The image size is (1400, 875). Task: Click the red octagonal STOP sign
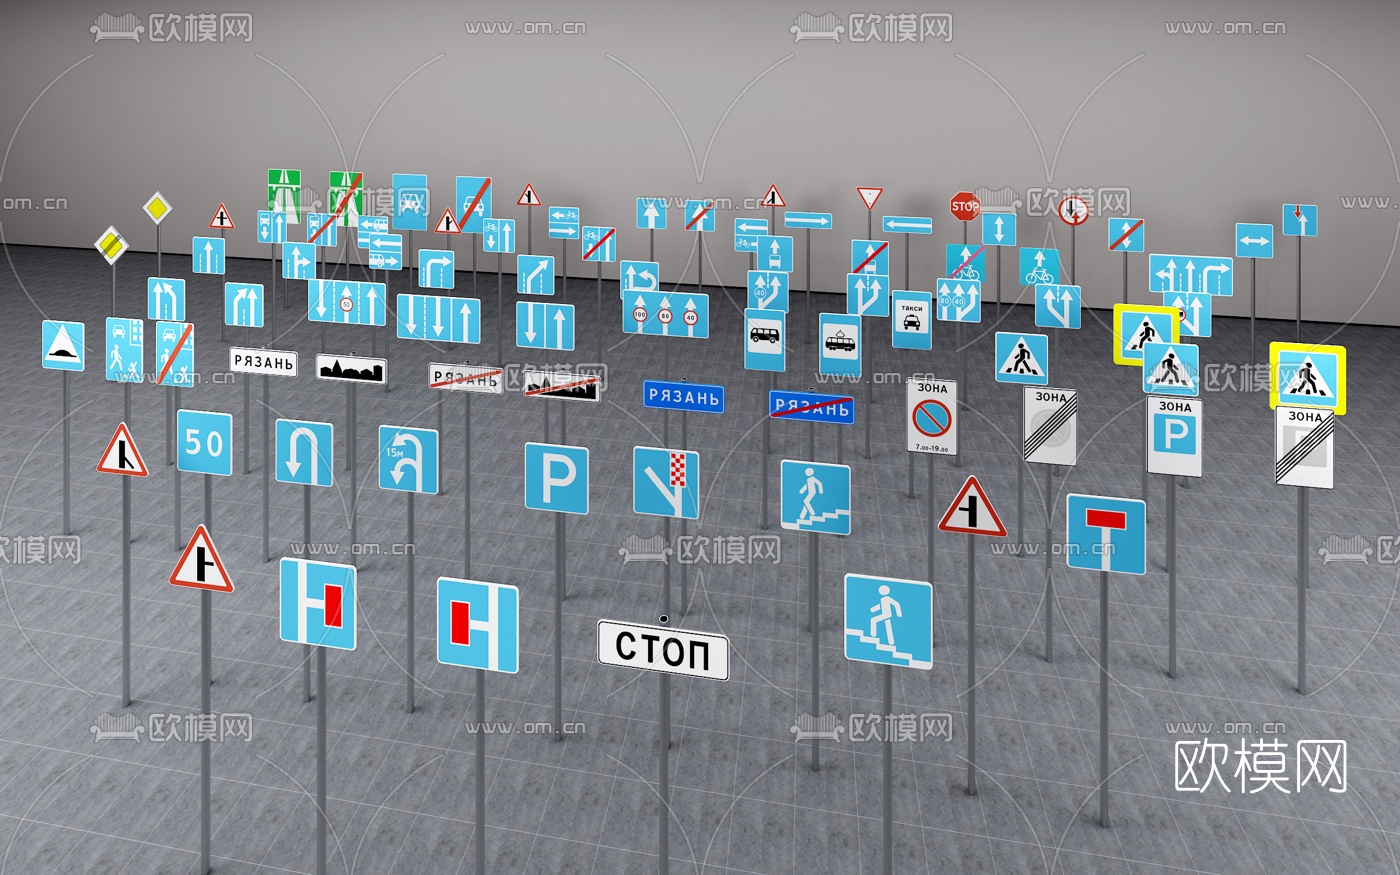pyautogui.click(x=963, y=207)
